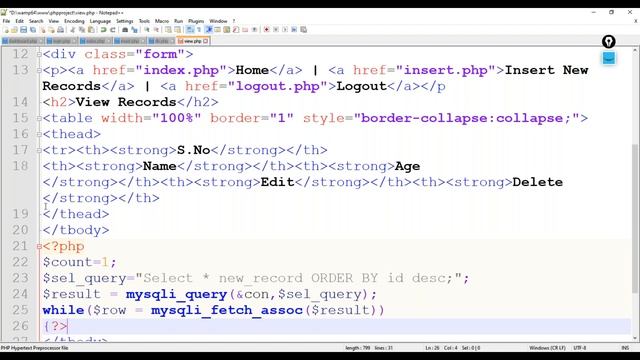Undo last change with the green arrow
Viewport: 640px width, 360px height.
[x=103, y=30]
